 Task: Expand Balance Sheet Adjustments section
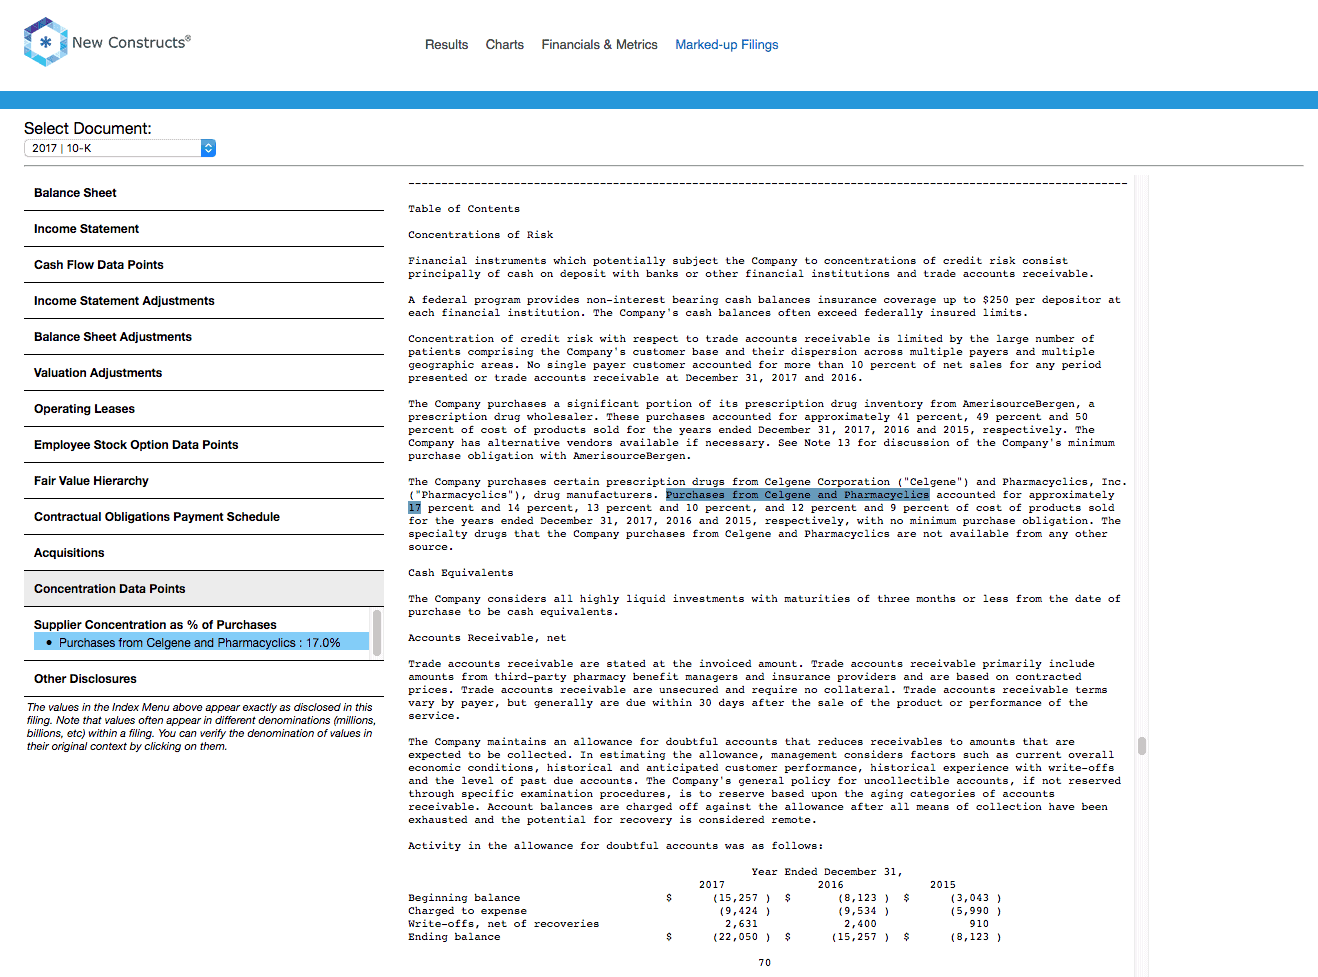point(204,337)
